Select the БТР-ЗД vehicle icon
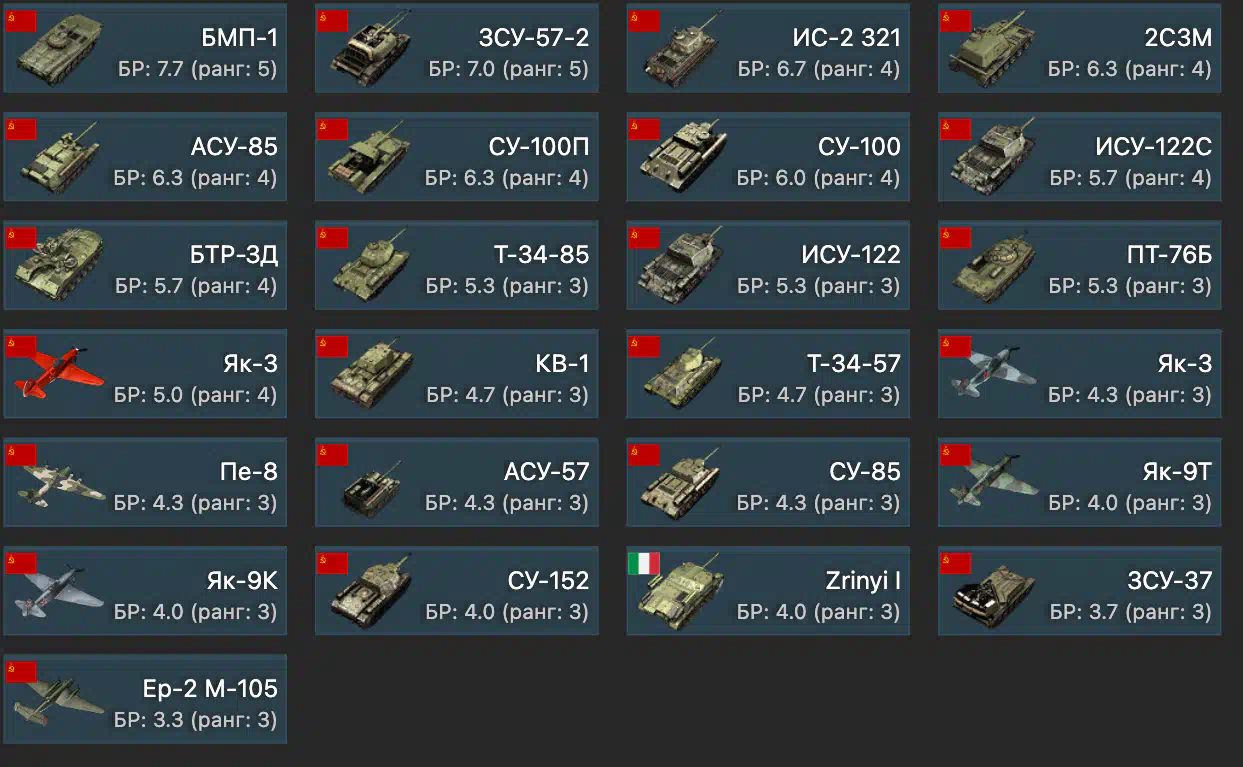This screenshot has width=1243, height=767. pyautogui.click(x=60, y=266)
